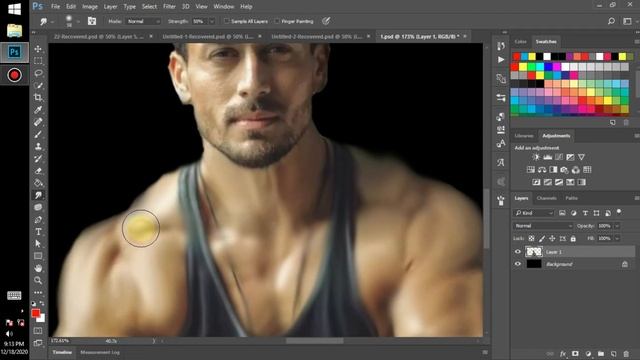Viewport: 640px width, 360px height.
Task: Select the Quick Selection tool
Action: tap(38, 85)
